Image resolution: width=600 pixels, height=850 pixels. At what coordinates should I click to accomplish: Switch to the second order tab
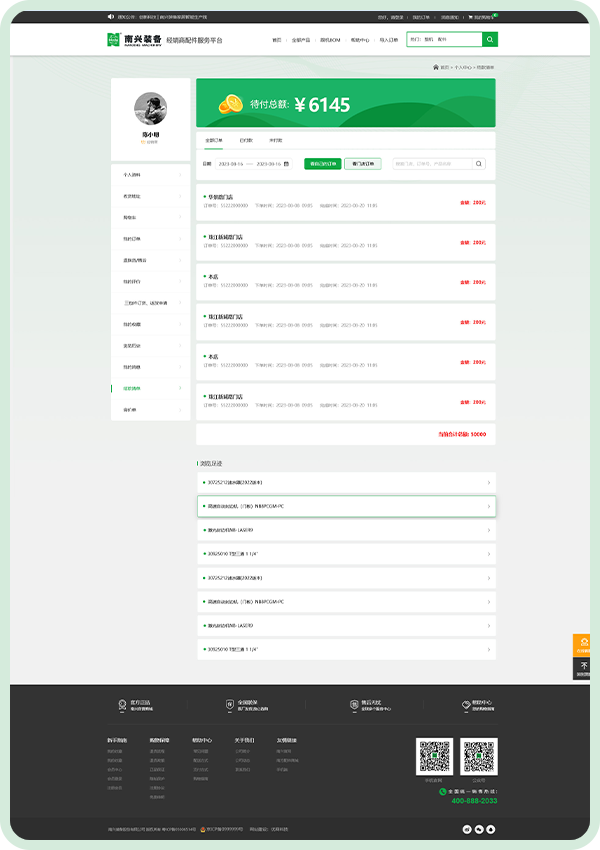246,141
